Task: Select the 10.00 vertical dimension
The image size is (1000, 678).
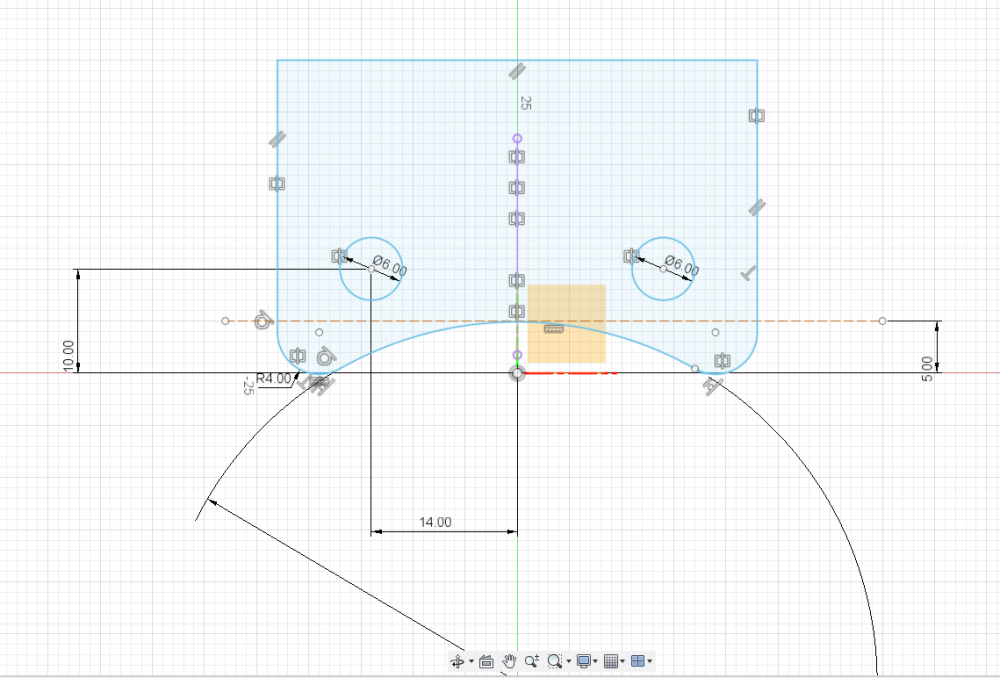Action: (68, 355)
